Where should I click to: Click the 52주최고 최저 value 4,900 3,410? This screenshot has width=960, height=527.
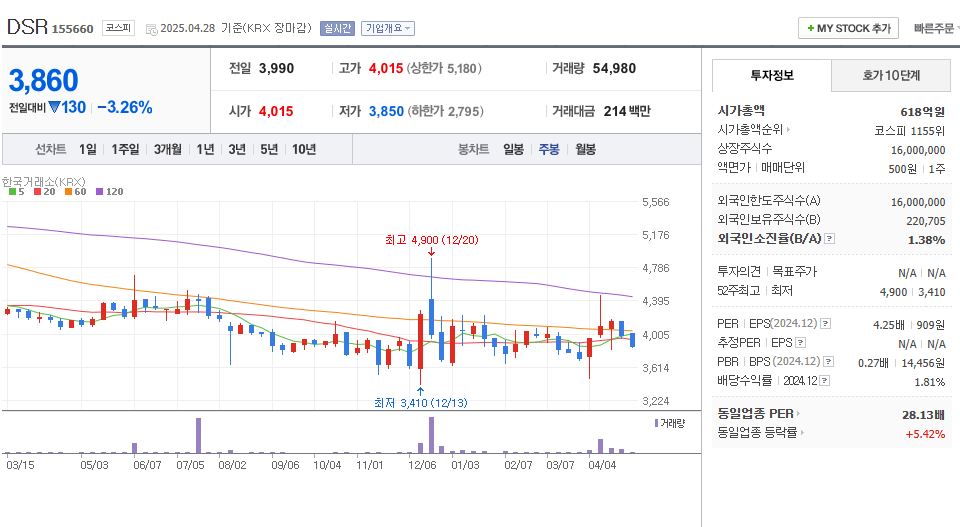tap(912, 292)
